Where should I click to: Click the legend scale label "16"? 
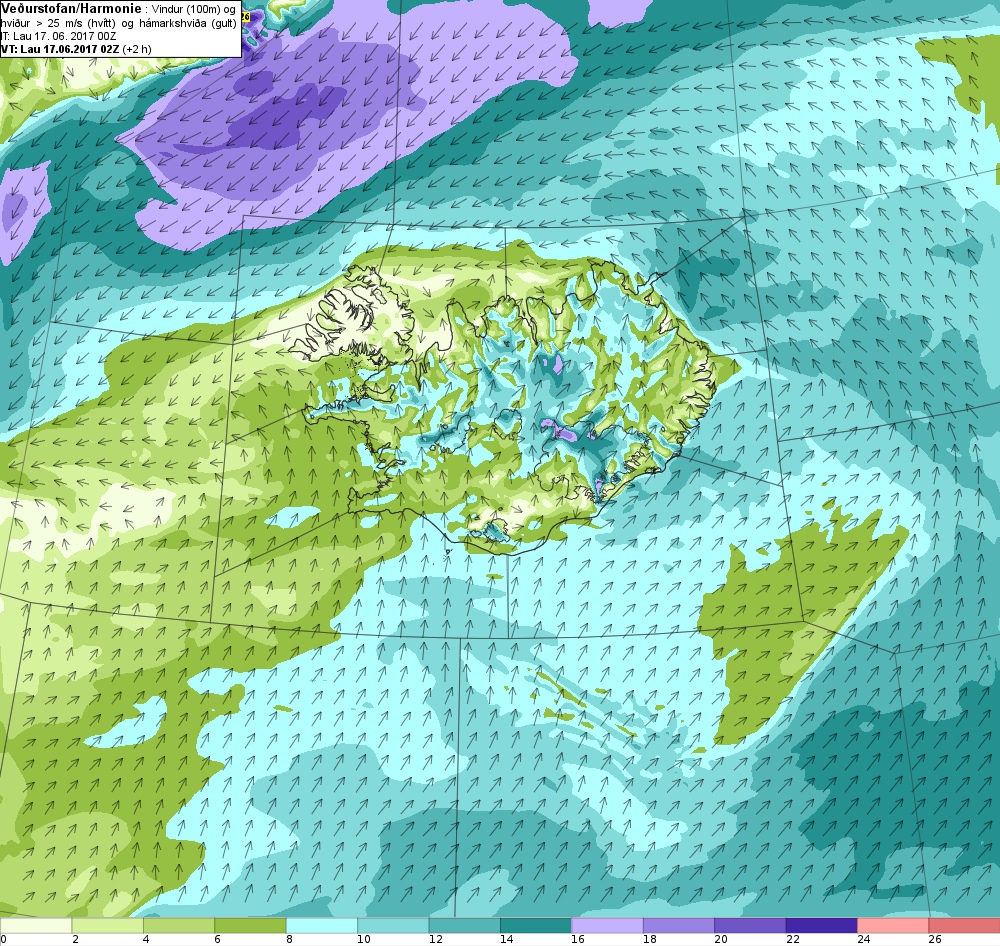point(578,939)
